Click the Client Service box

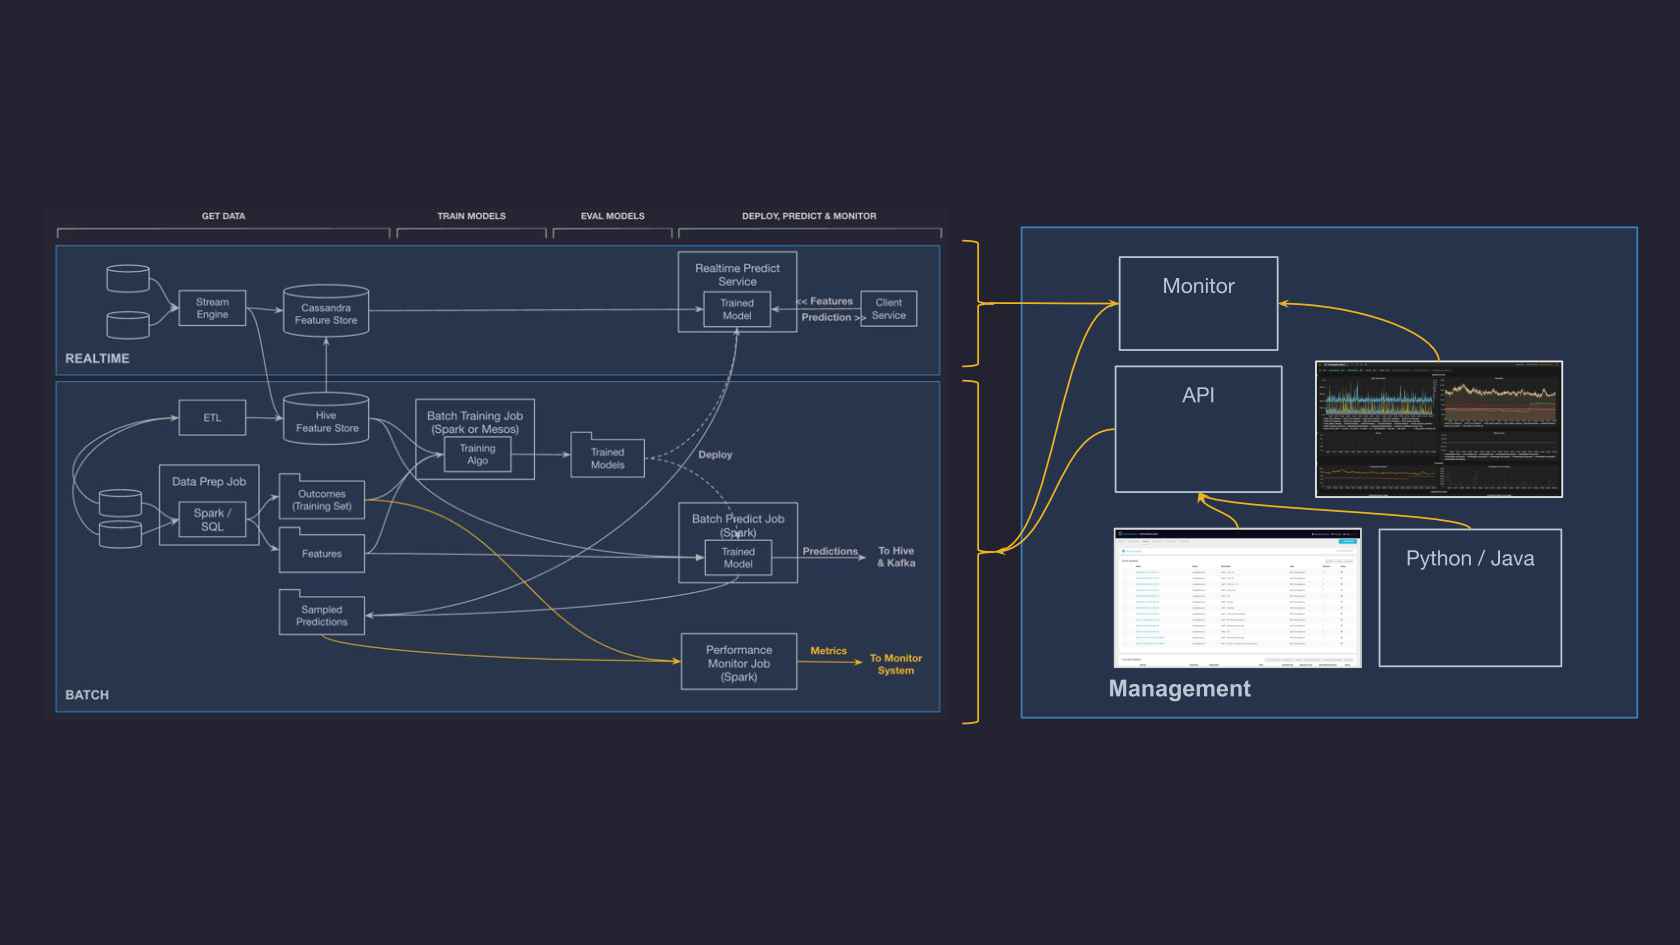pos(888,308)
